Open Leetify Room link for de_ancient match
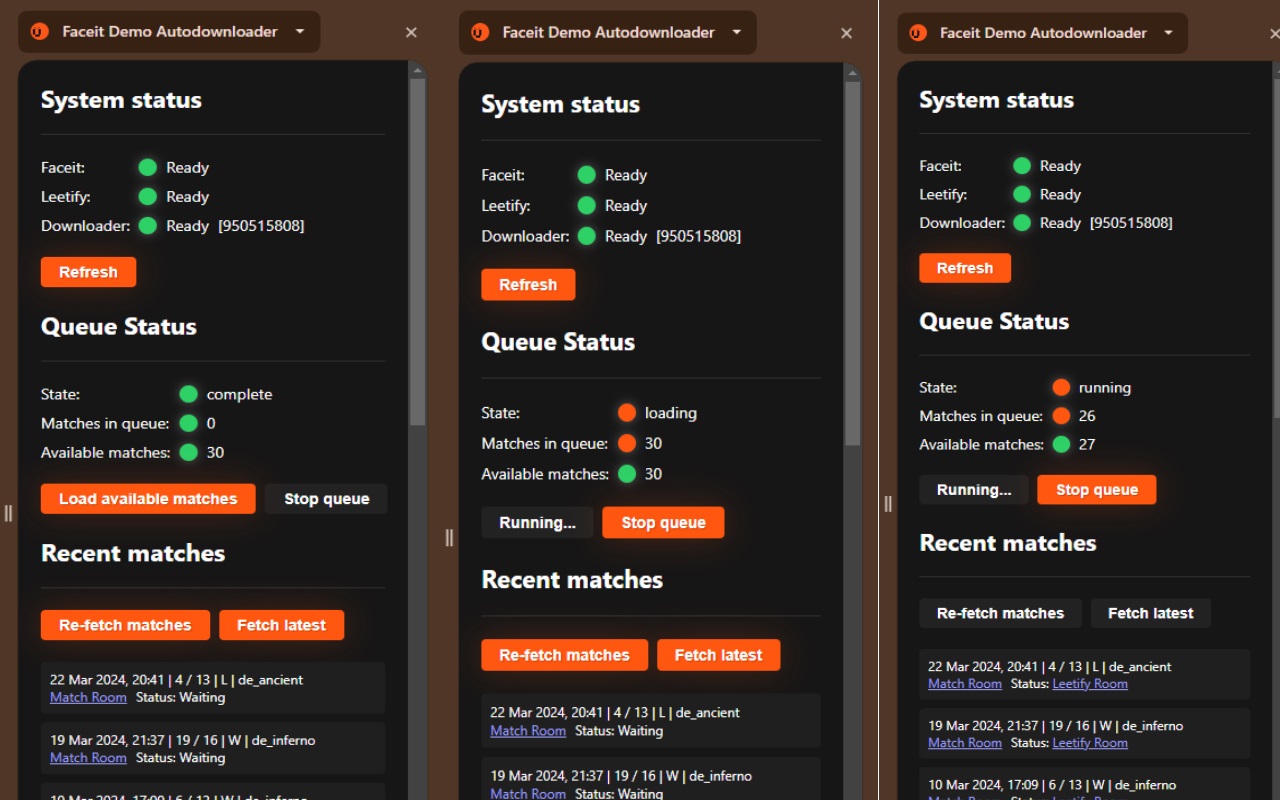Viewport: 1280px width, 800px height. (x=1090, y=684)
